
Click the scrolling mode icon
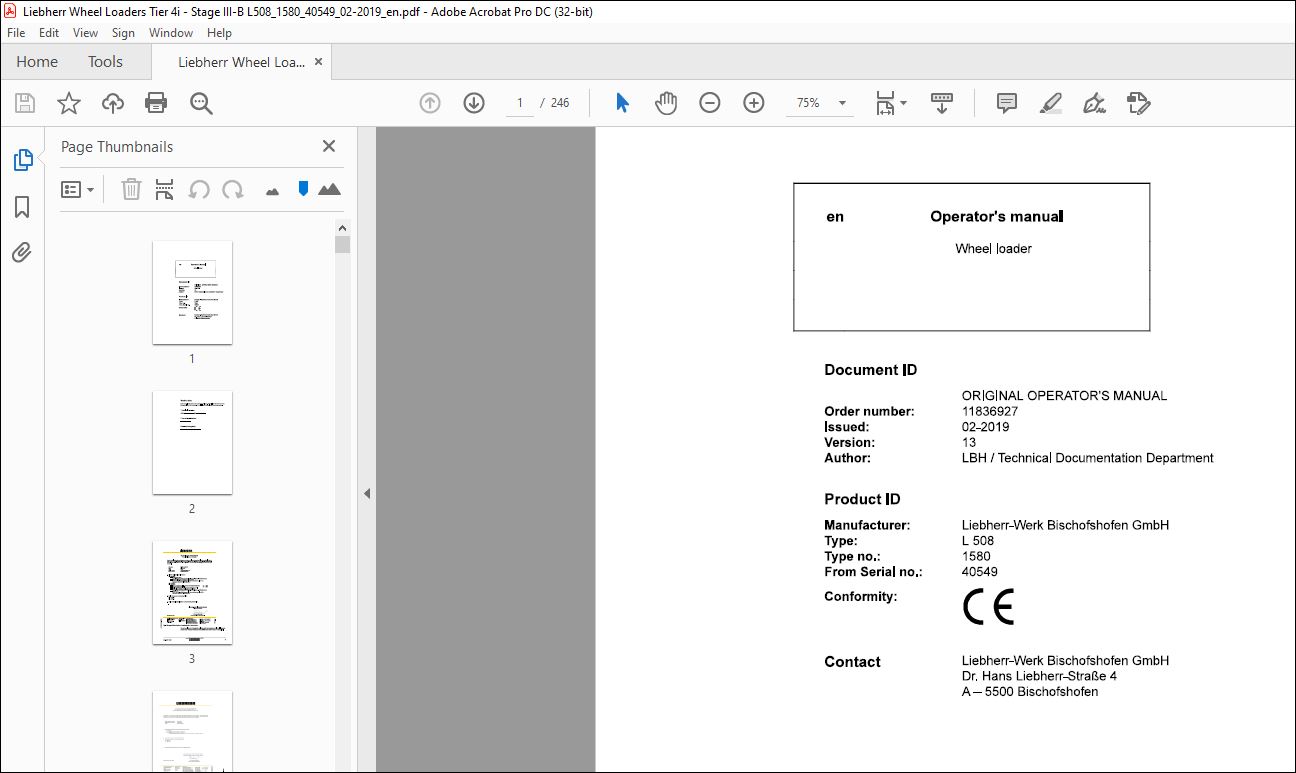coord(941,103)
